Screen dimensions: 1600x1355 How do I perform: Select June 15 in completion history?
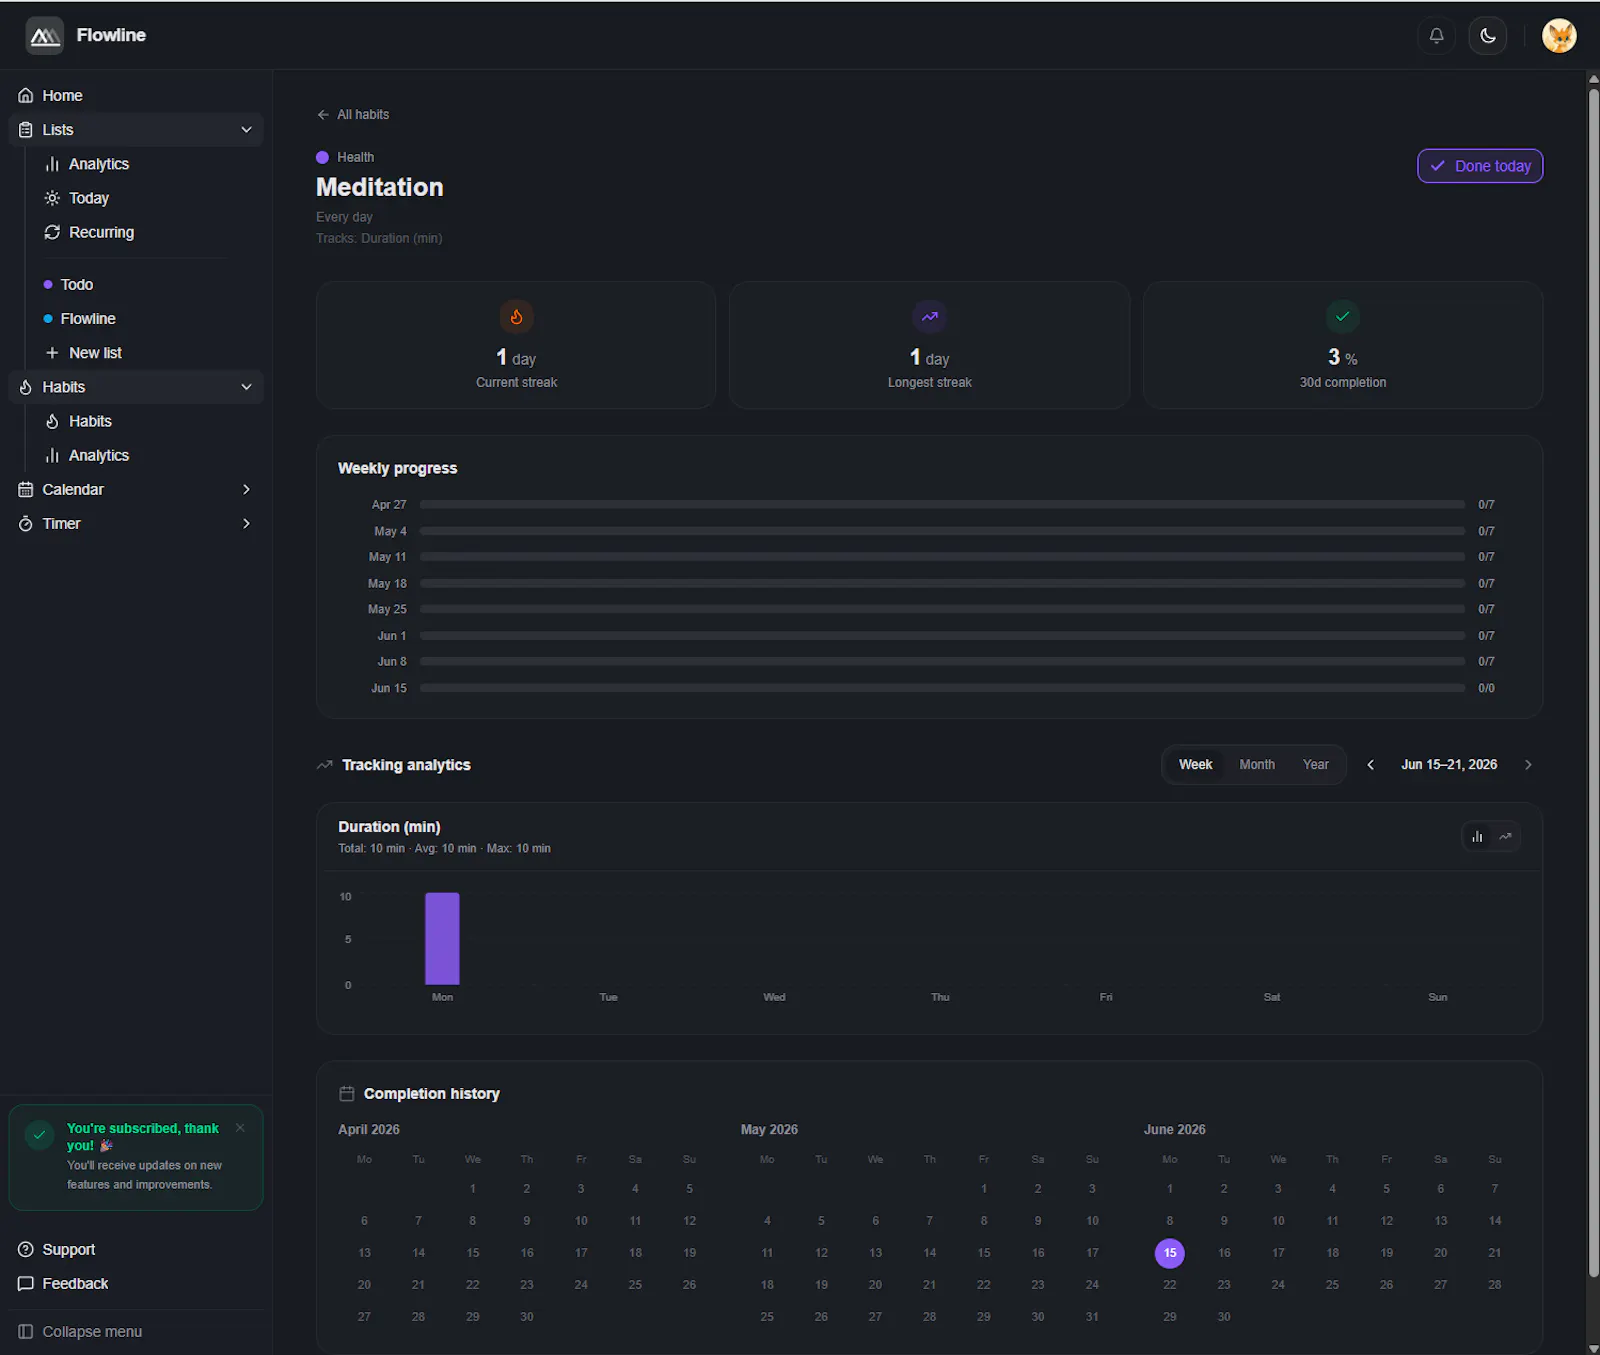(1170, 1253)
